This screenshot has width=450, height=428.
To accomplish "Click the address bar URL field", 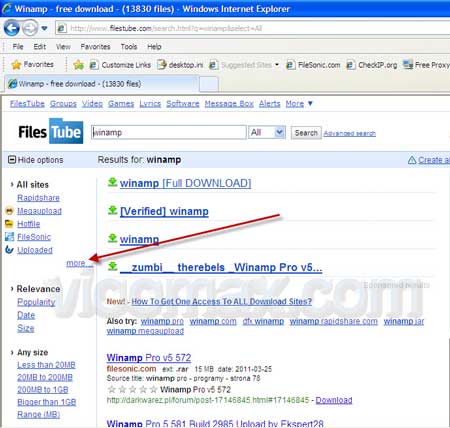I will [253, 28].
